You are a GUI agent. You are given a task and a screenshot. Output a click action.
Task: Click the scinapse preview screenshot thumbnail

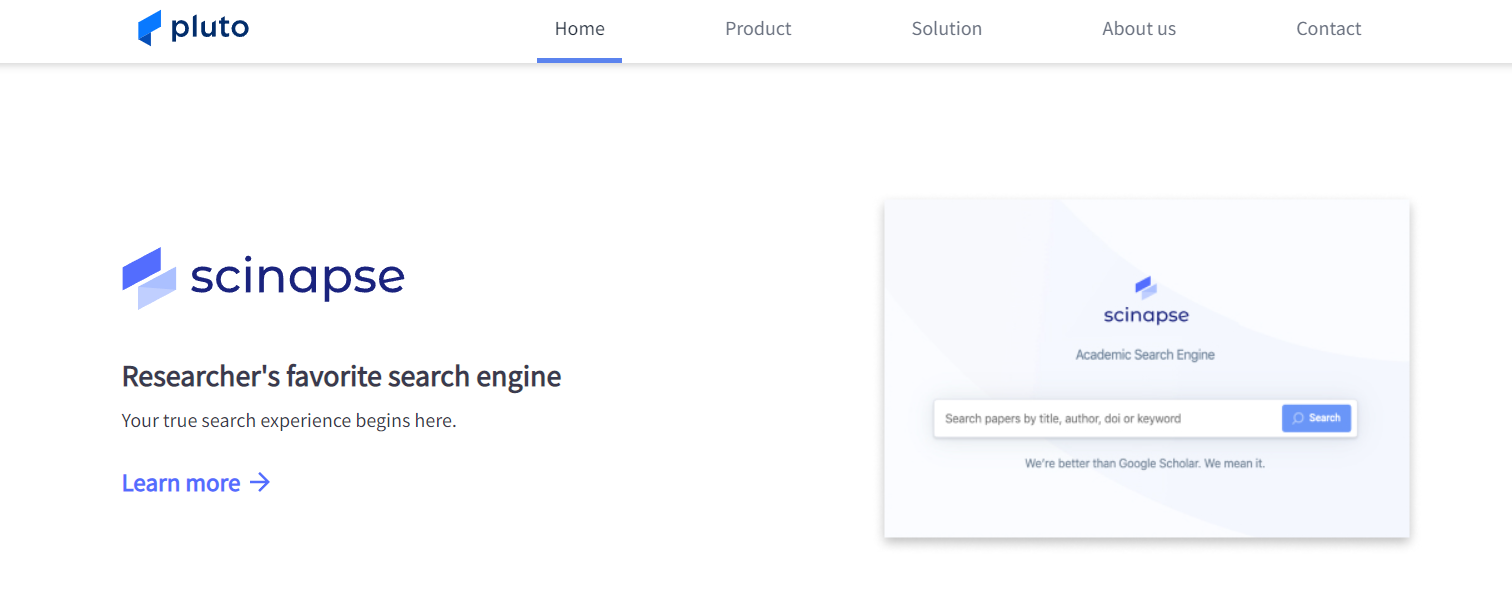[x=1147, y=368]
